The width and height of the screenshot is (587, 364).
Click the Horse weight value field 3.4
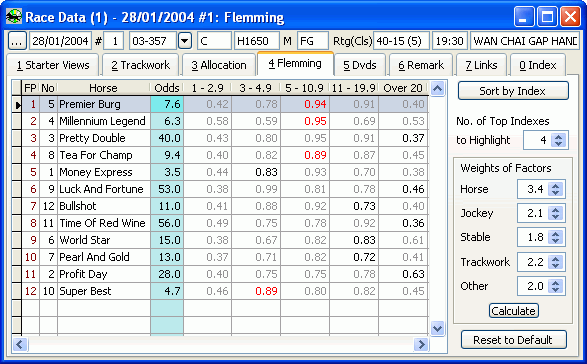pos(533,189)
